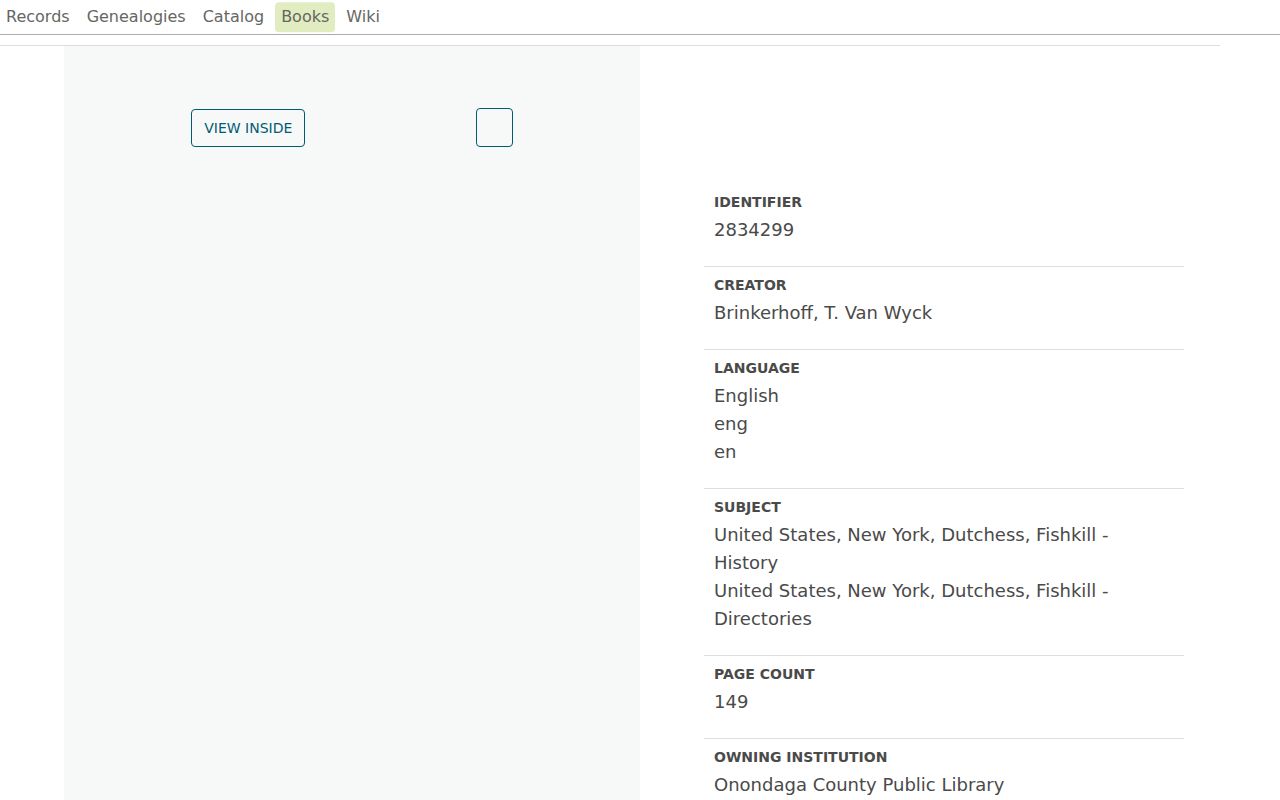The width and height of the screenshot is (1280, 800).
Task: Click the Fishkill - History subject
Action: (x=911, y=549)
